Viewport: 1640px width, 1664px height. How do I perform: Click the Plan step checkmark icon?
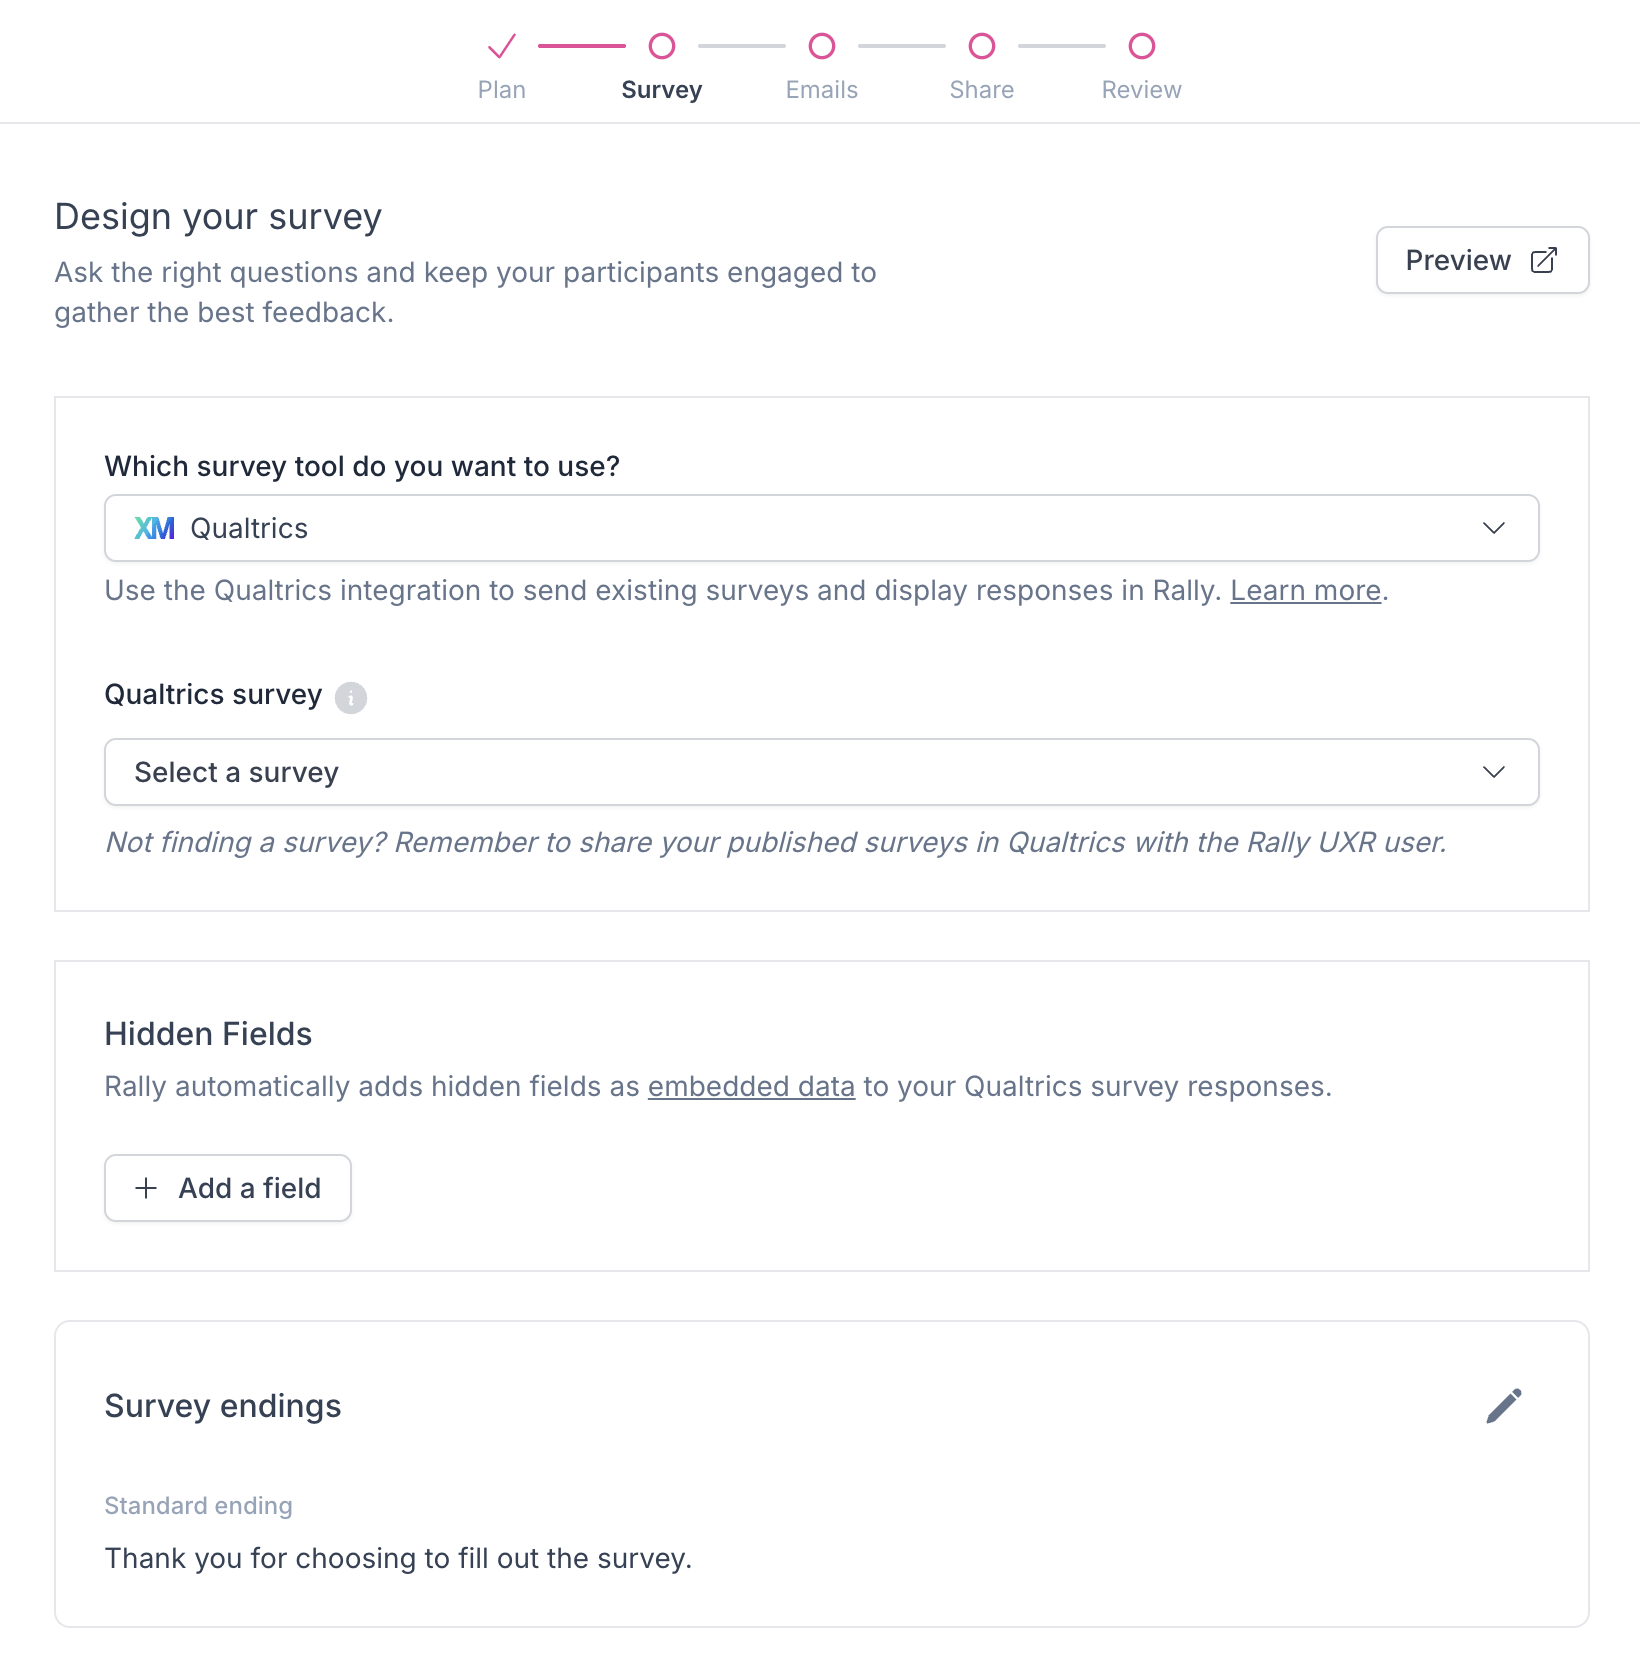click(501, 46)
